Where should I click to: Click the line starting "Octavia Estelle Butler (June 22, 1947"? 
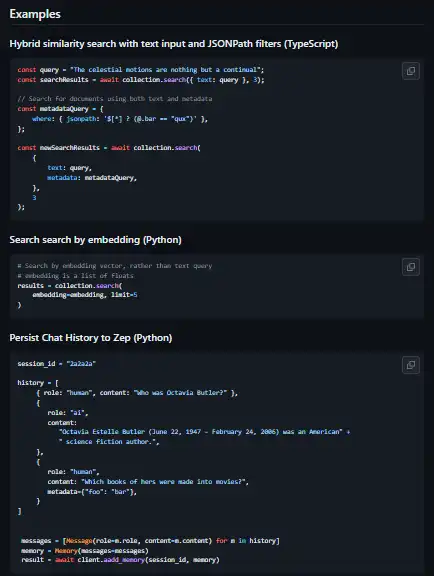click(204, 432)
